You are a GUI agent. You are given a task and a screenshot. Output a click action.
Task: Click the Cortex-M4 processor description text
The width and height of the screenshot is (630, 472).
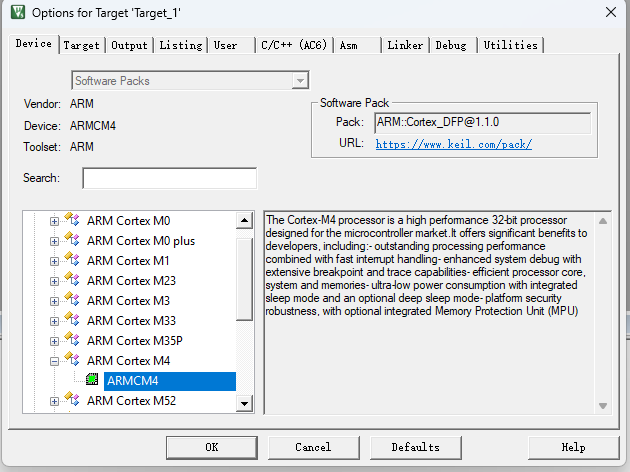(x=426, y=266)
